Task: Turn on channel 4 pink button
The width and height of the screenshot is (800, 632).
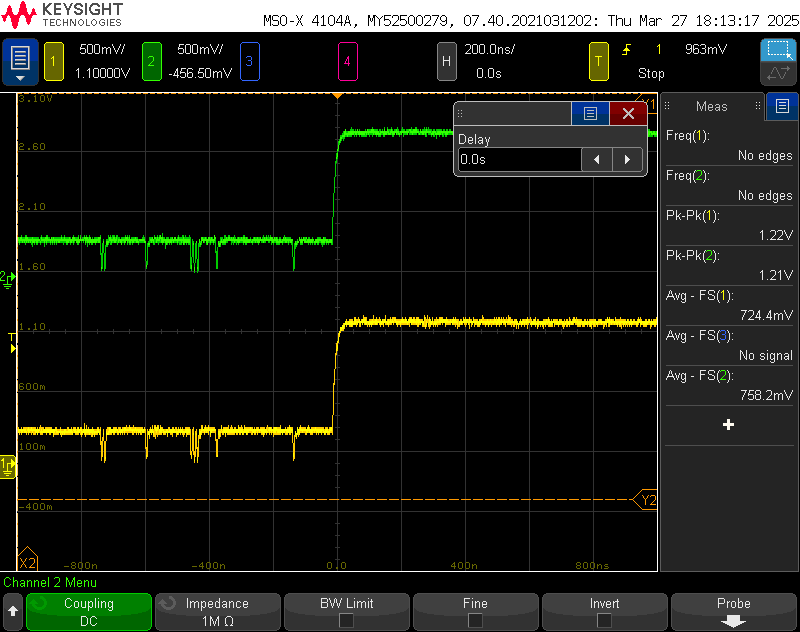Action: tap(347, 62)
